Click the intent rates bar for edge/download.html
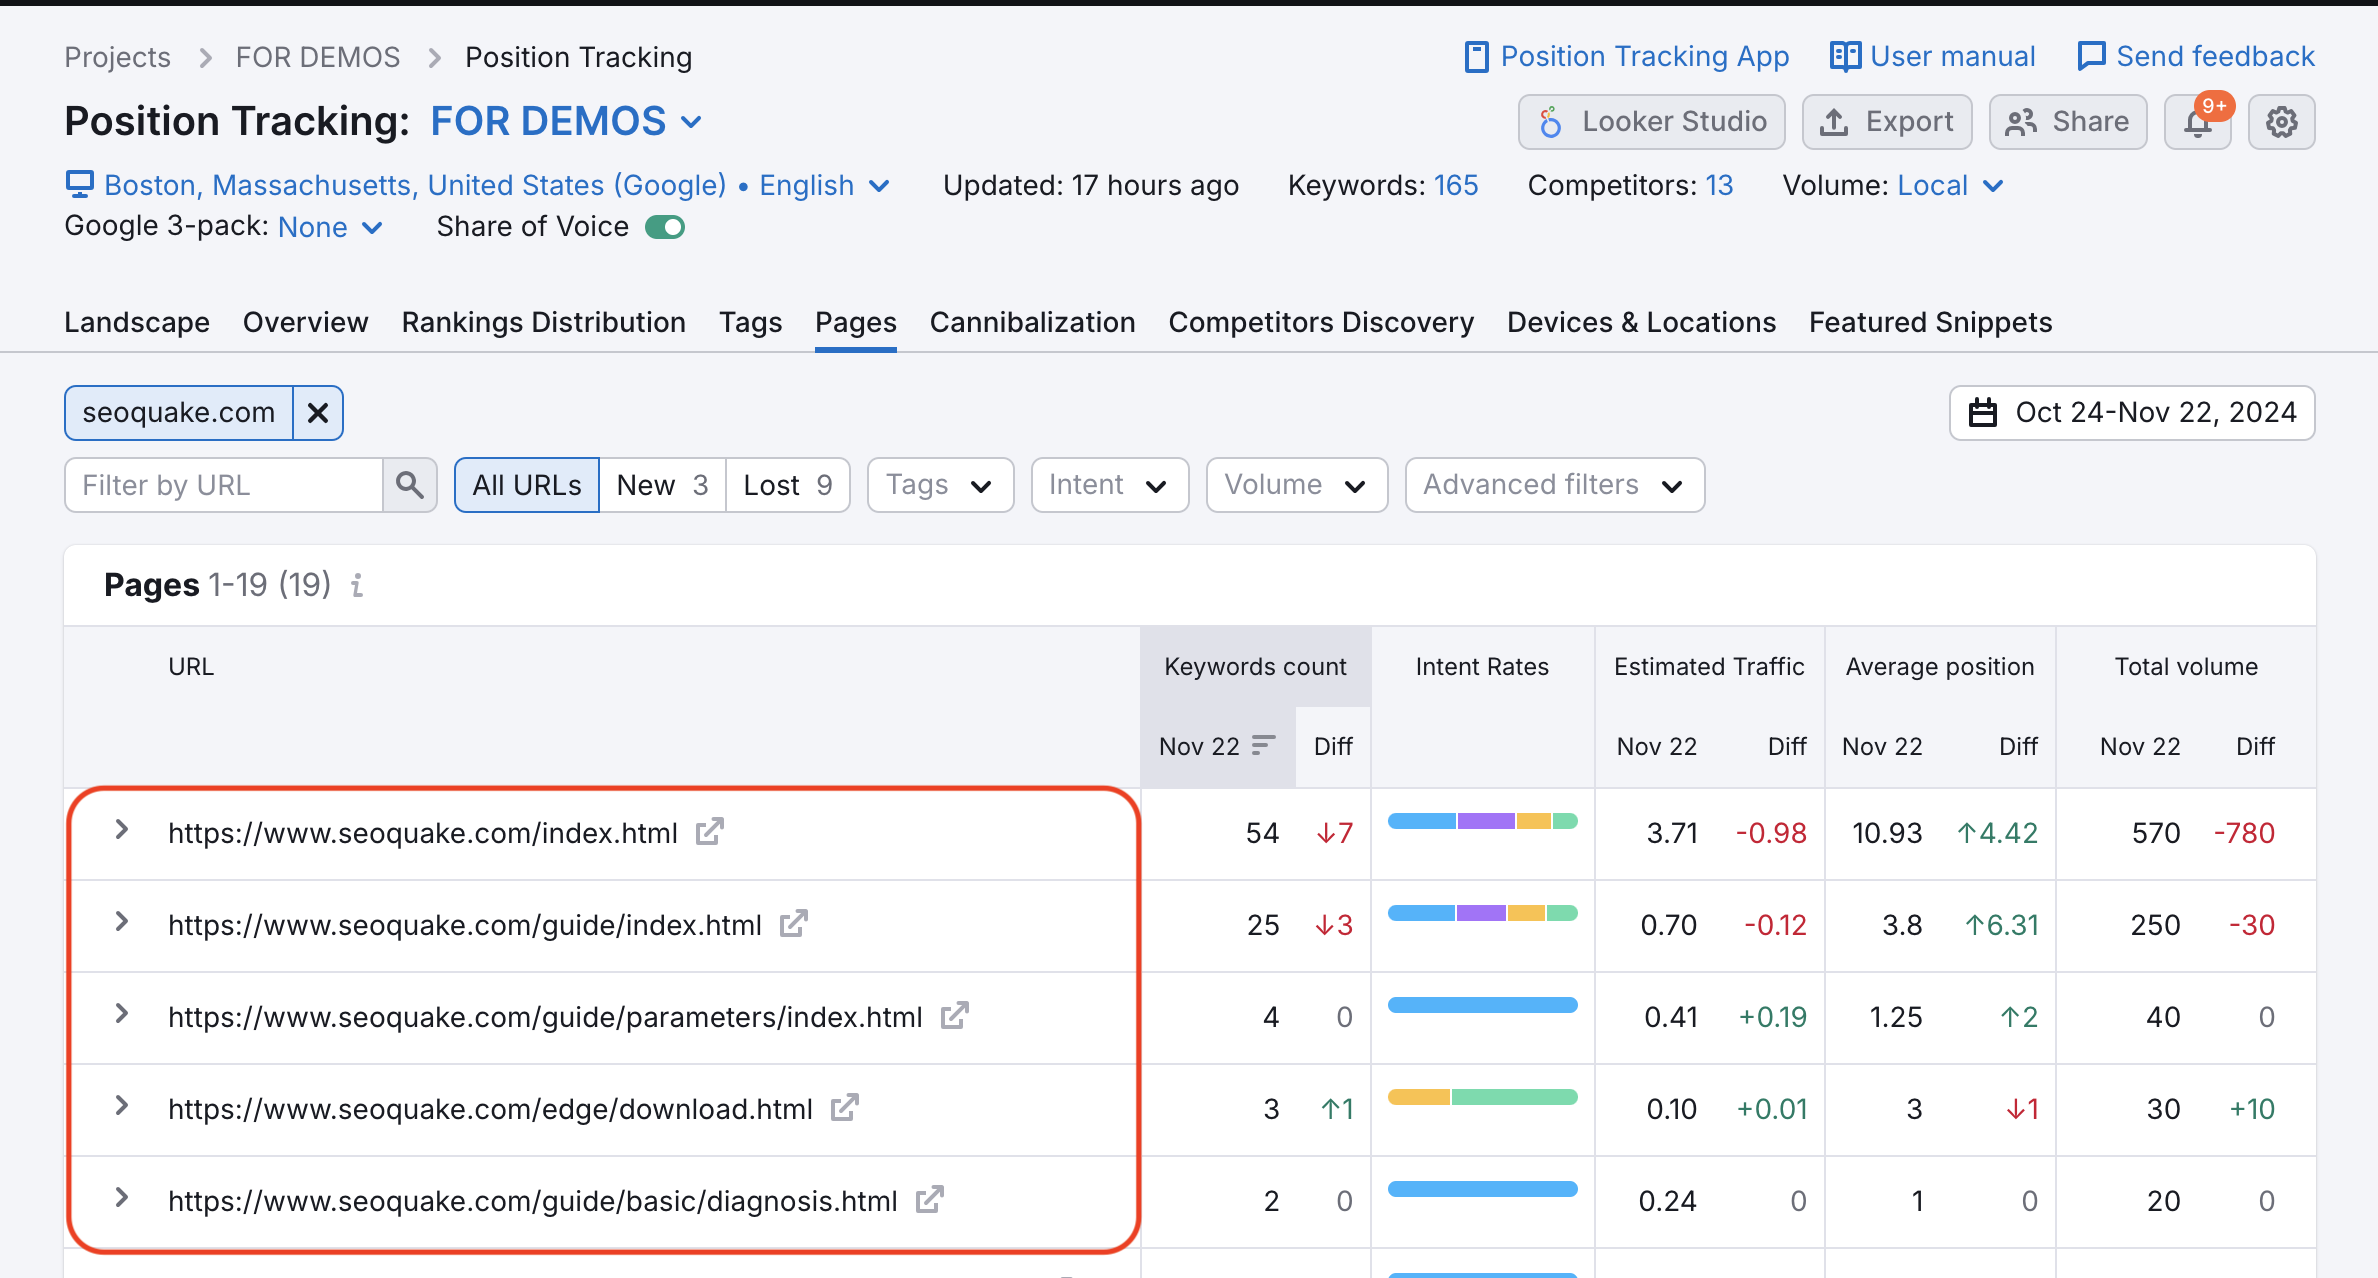This screenshot has width=2378, height=1278. (x=1482, y=1097)
